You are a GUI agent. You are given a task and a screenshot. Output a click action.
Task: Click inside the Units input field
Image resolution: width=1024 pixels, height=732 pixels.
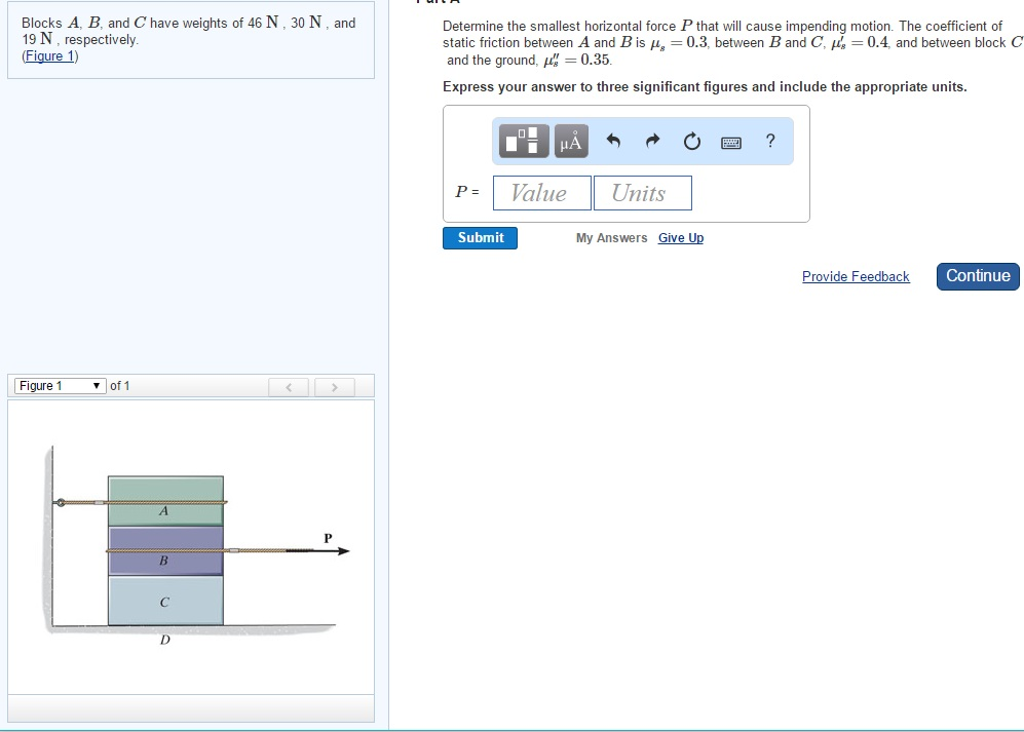(642, 192)
